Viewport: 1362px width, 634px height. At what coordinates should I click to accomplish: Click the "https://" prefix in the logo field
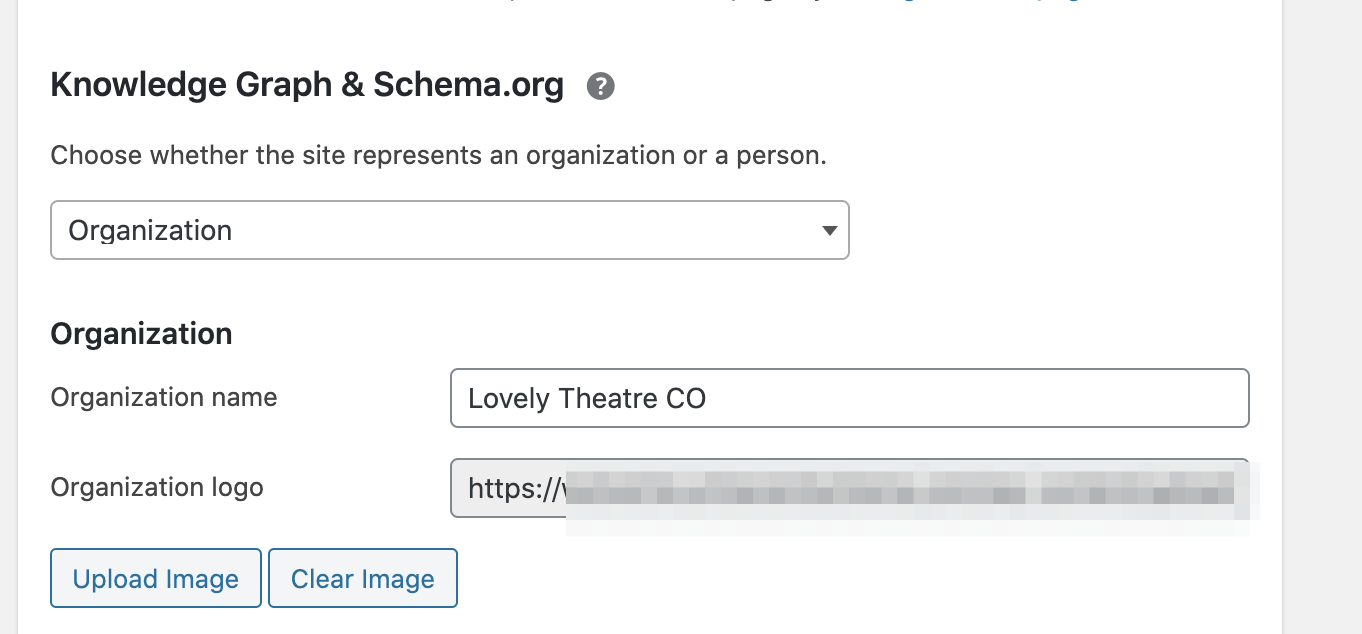(508, 488)
